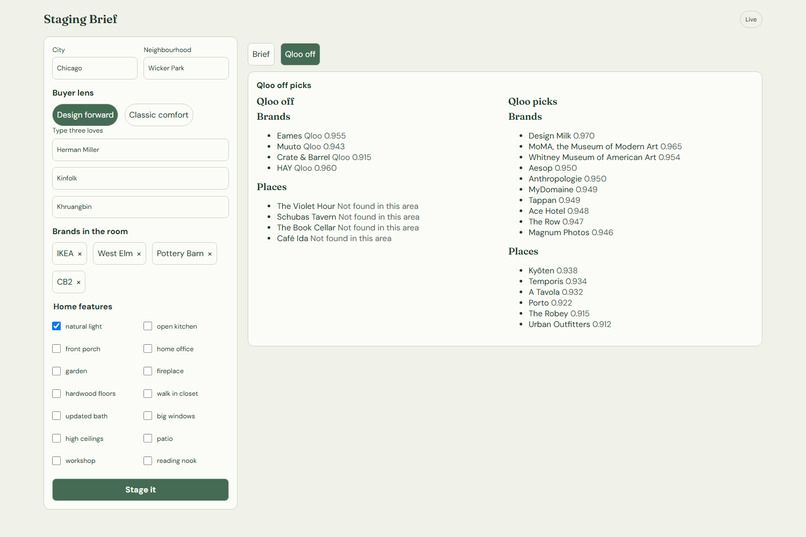
Task: Remove the Pottery Barn brand chip
Action: pos(210,254)
